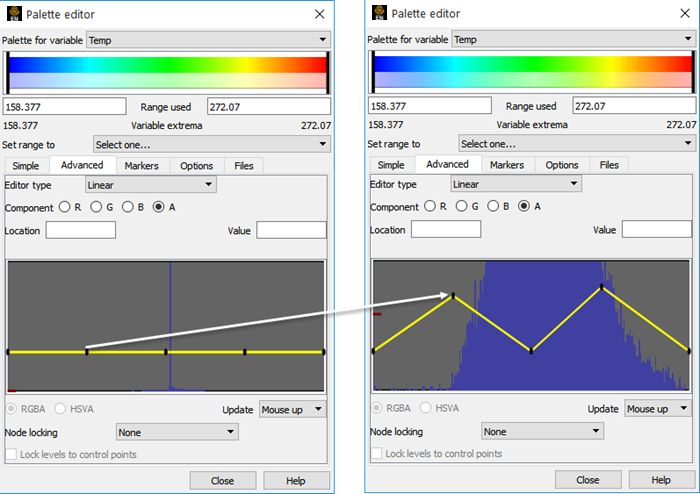Switch to Options tab in left window
The image size is (700, 494).
(x=196, y=166)
